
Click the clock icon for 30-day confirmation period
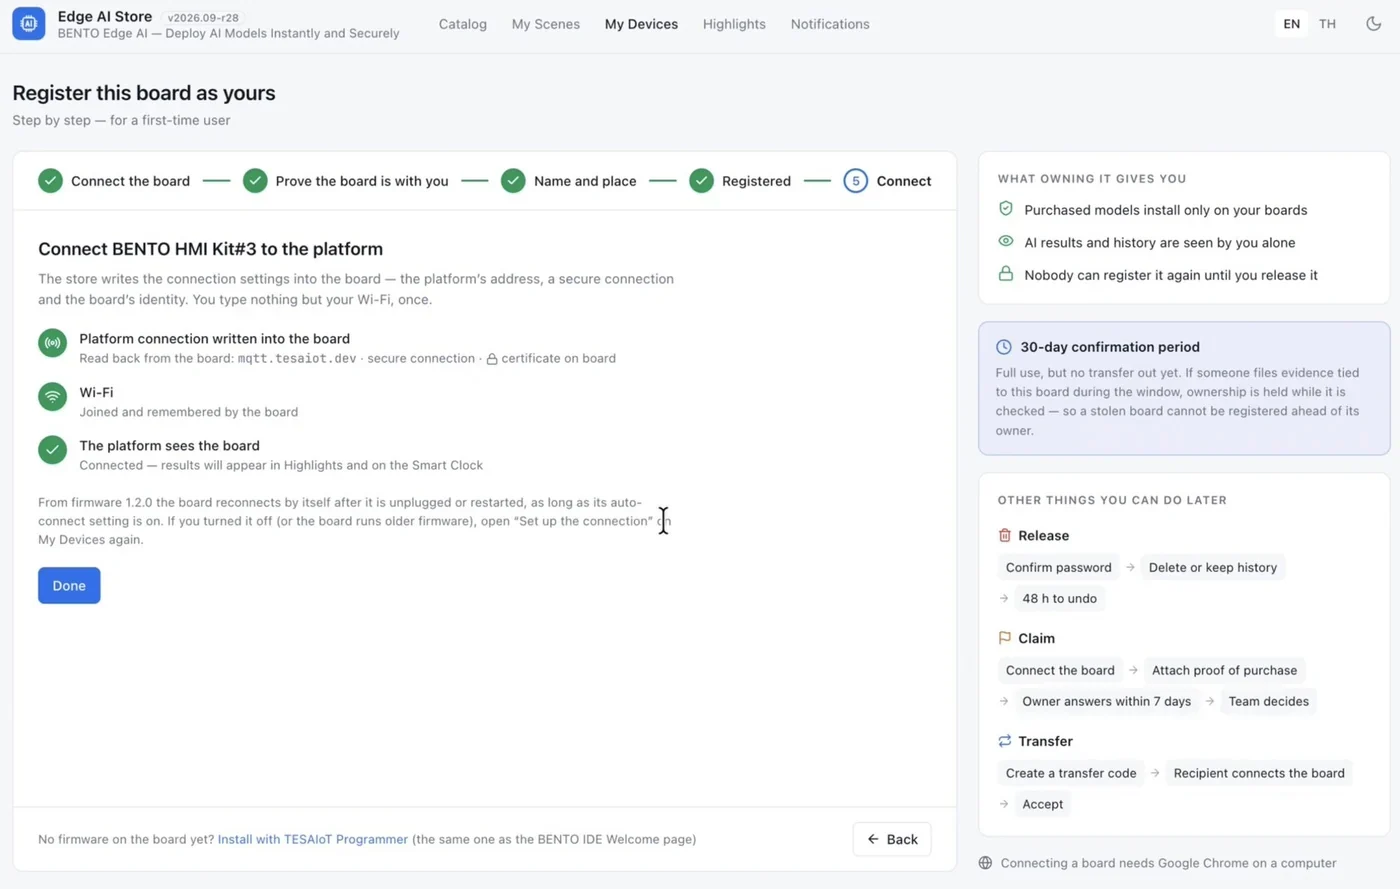[x=1004, y=347]
